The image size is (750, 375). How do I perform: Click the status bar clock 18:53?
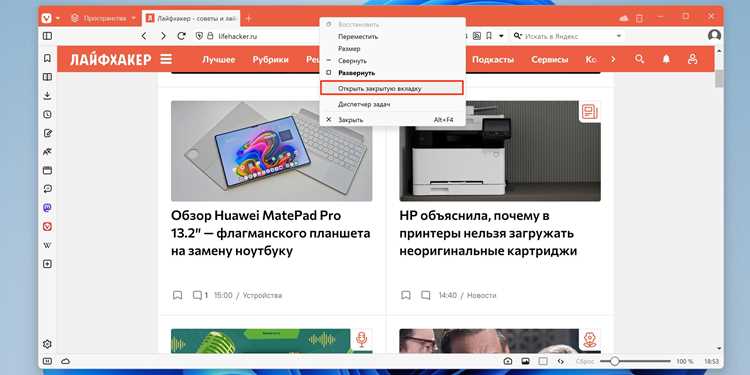[711, 361]
